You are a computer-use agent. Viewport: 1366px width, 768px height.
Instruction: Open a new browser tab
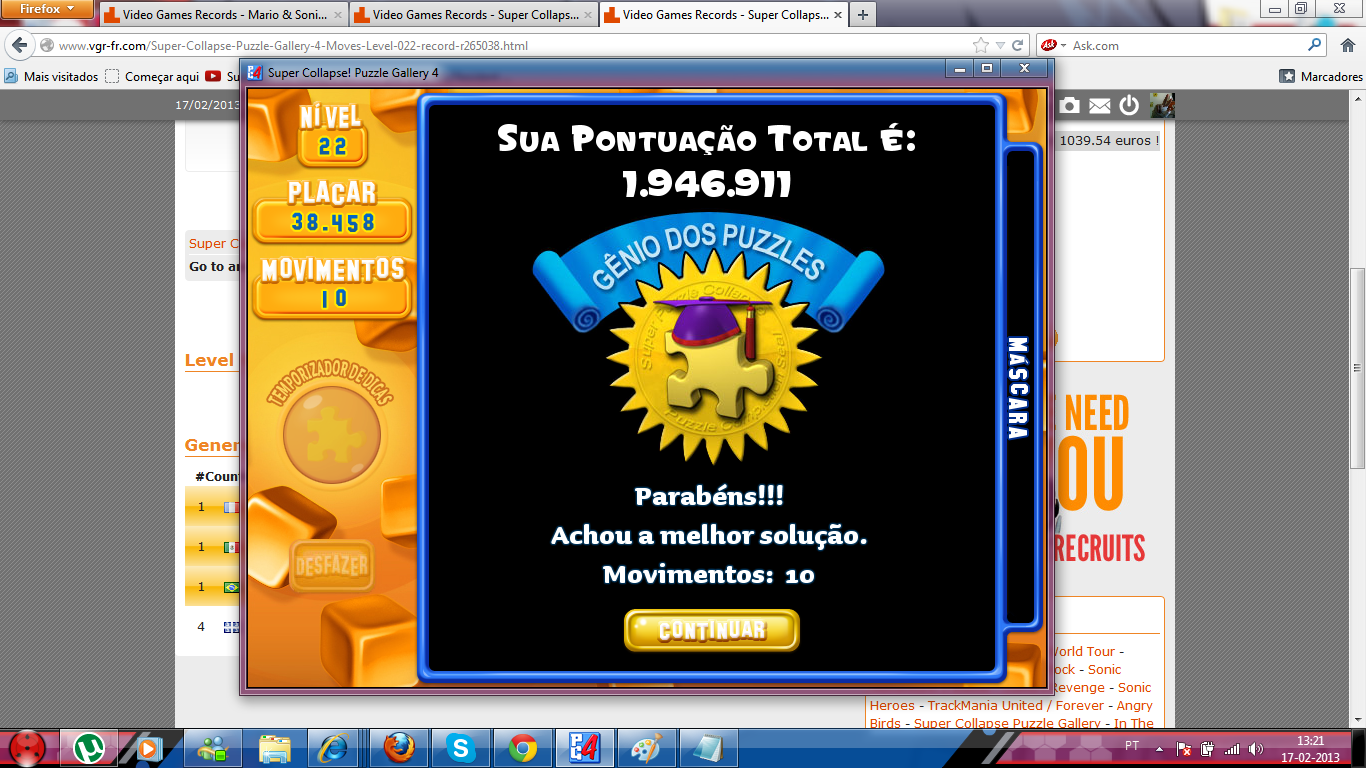point(862,15)
